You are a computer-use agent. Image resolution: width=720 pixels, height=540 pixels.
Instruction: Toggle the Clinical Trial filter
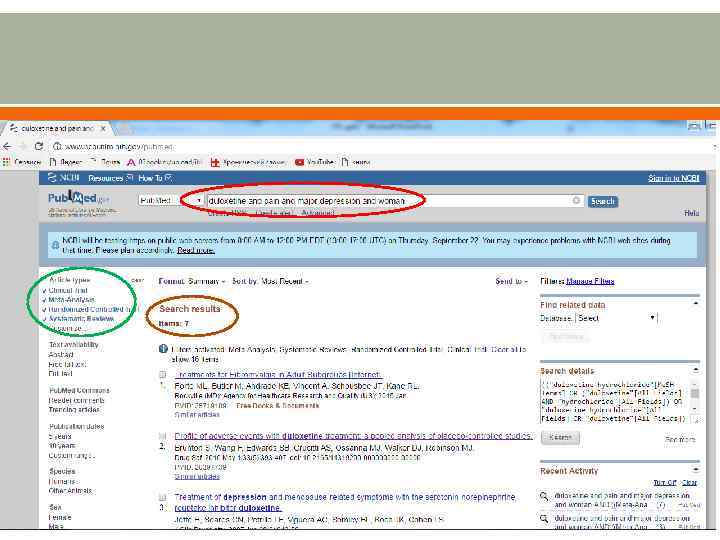coord(68,290)
